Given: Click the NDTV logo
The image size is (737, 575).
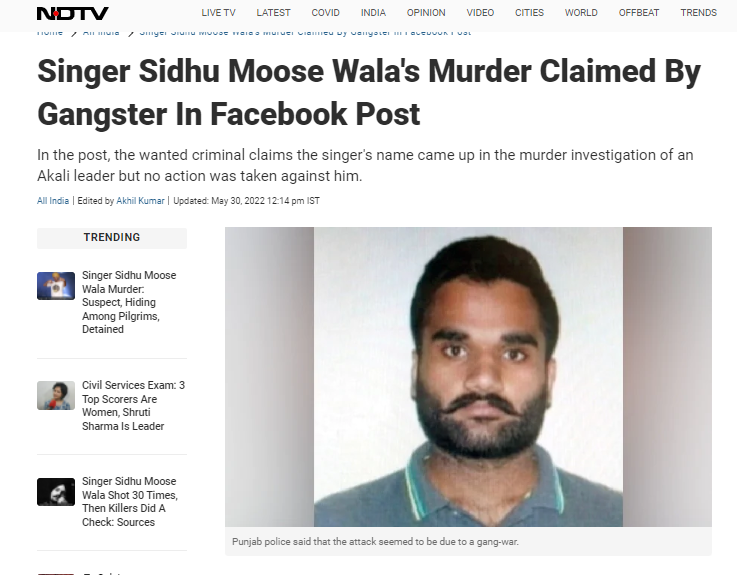Looking at the screenshot, I should point(72,13).
